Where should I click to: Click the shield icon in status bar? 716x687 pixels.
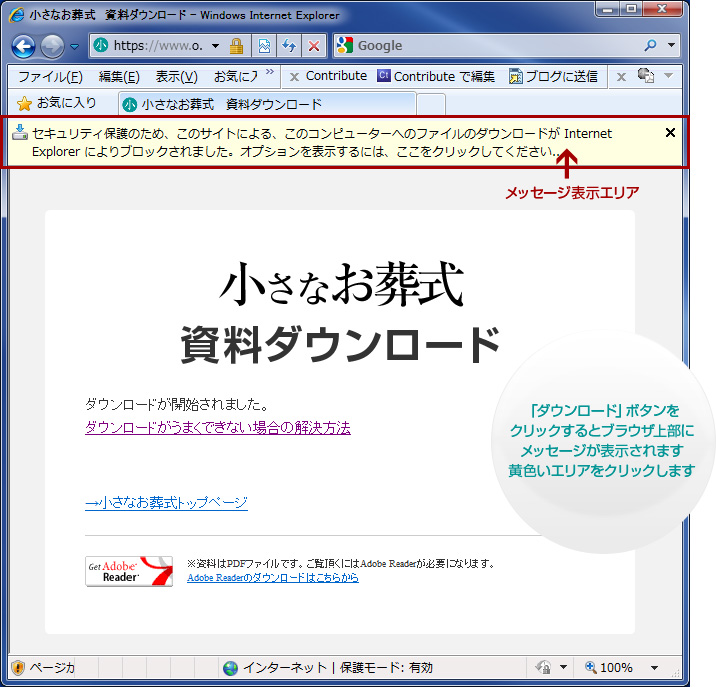[18, 668]
